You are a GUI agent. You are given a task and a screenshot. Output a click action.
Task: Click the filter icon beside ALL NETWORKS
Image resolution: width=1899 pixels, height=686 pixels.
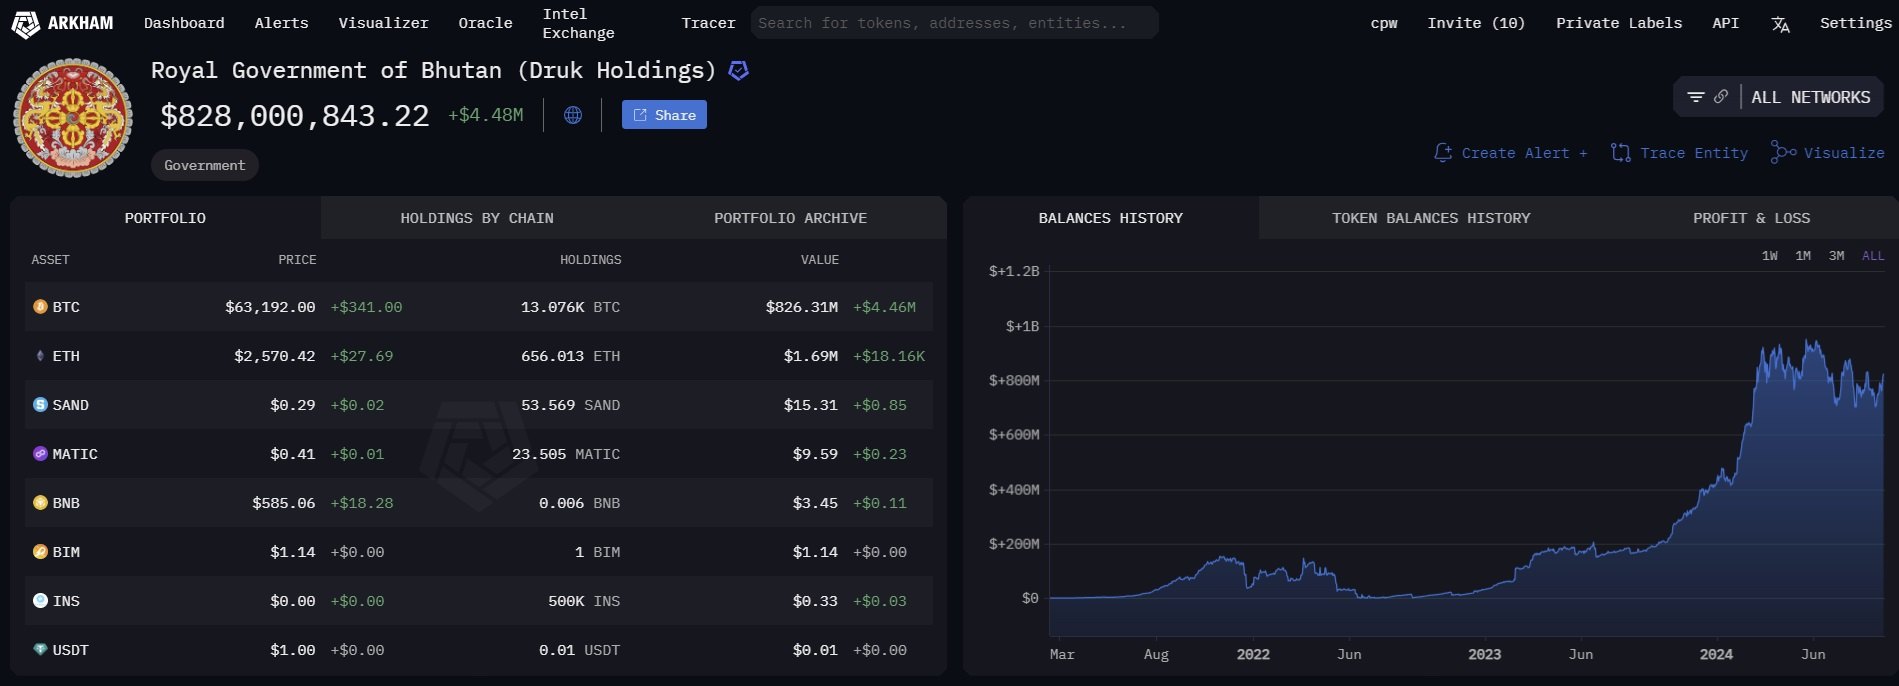(x=1696, y=97)
